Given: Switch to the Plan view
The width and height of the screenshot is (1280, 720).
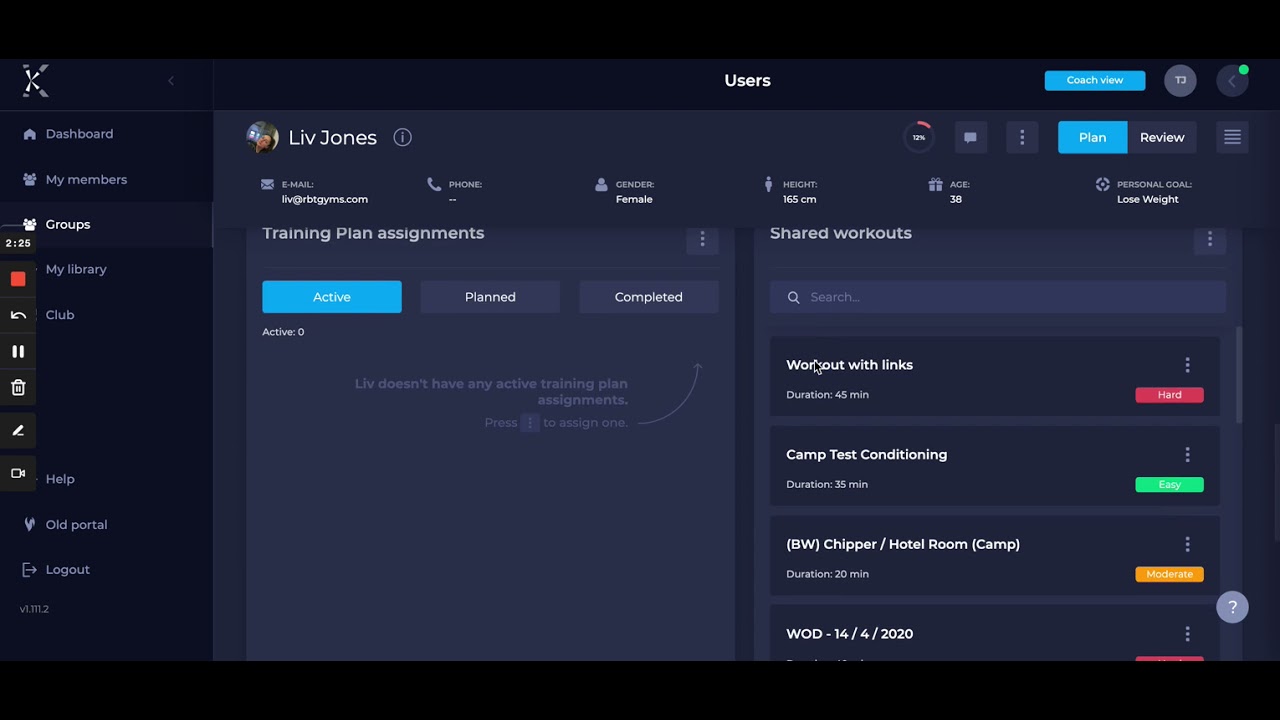Looking at the screenshot, I should pos(1092,138).
